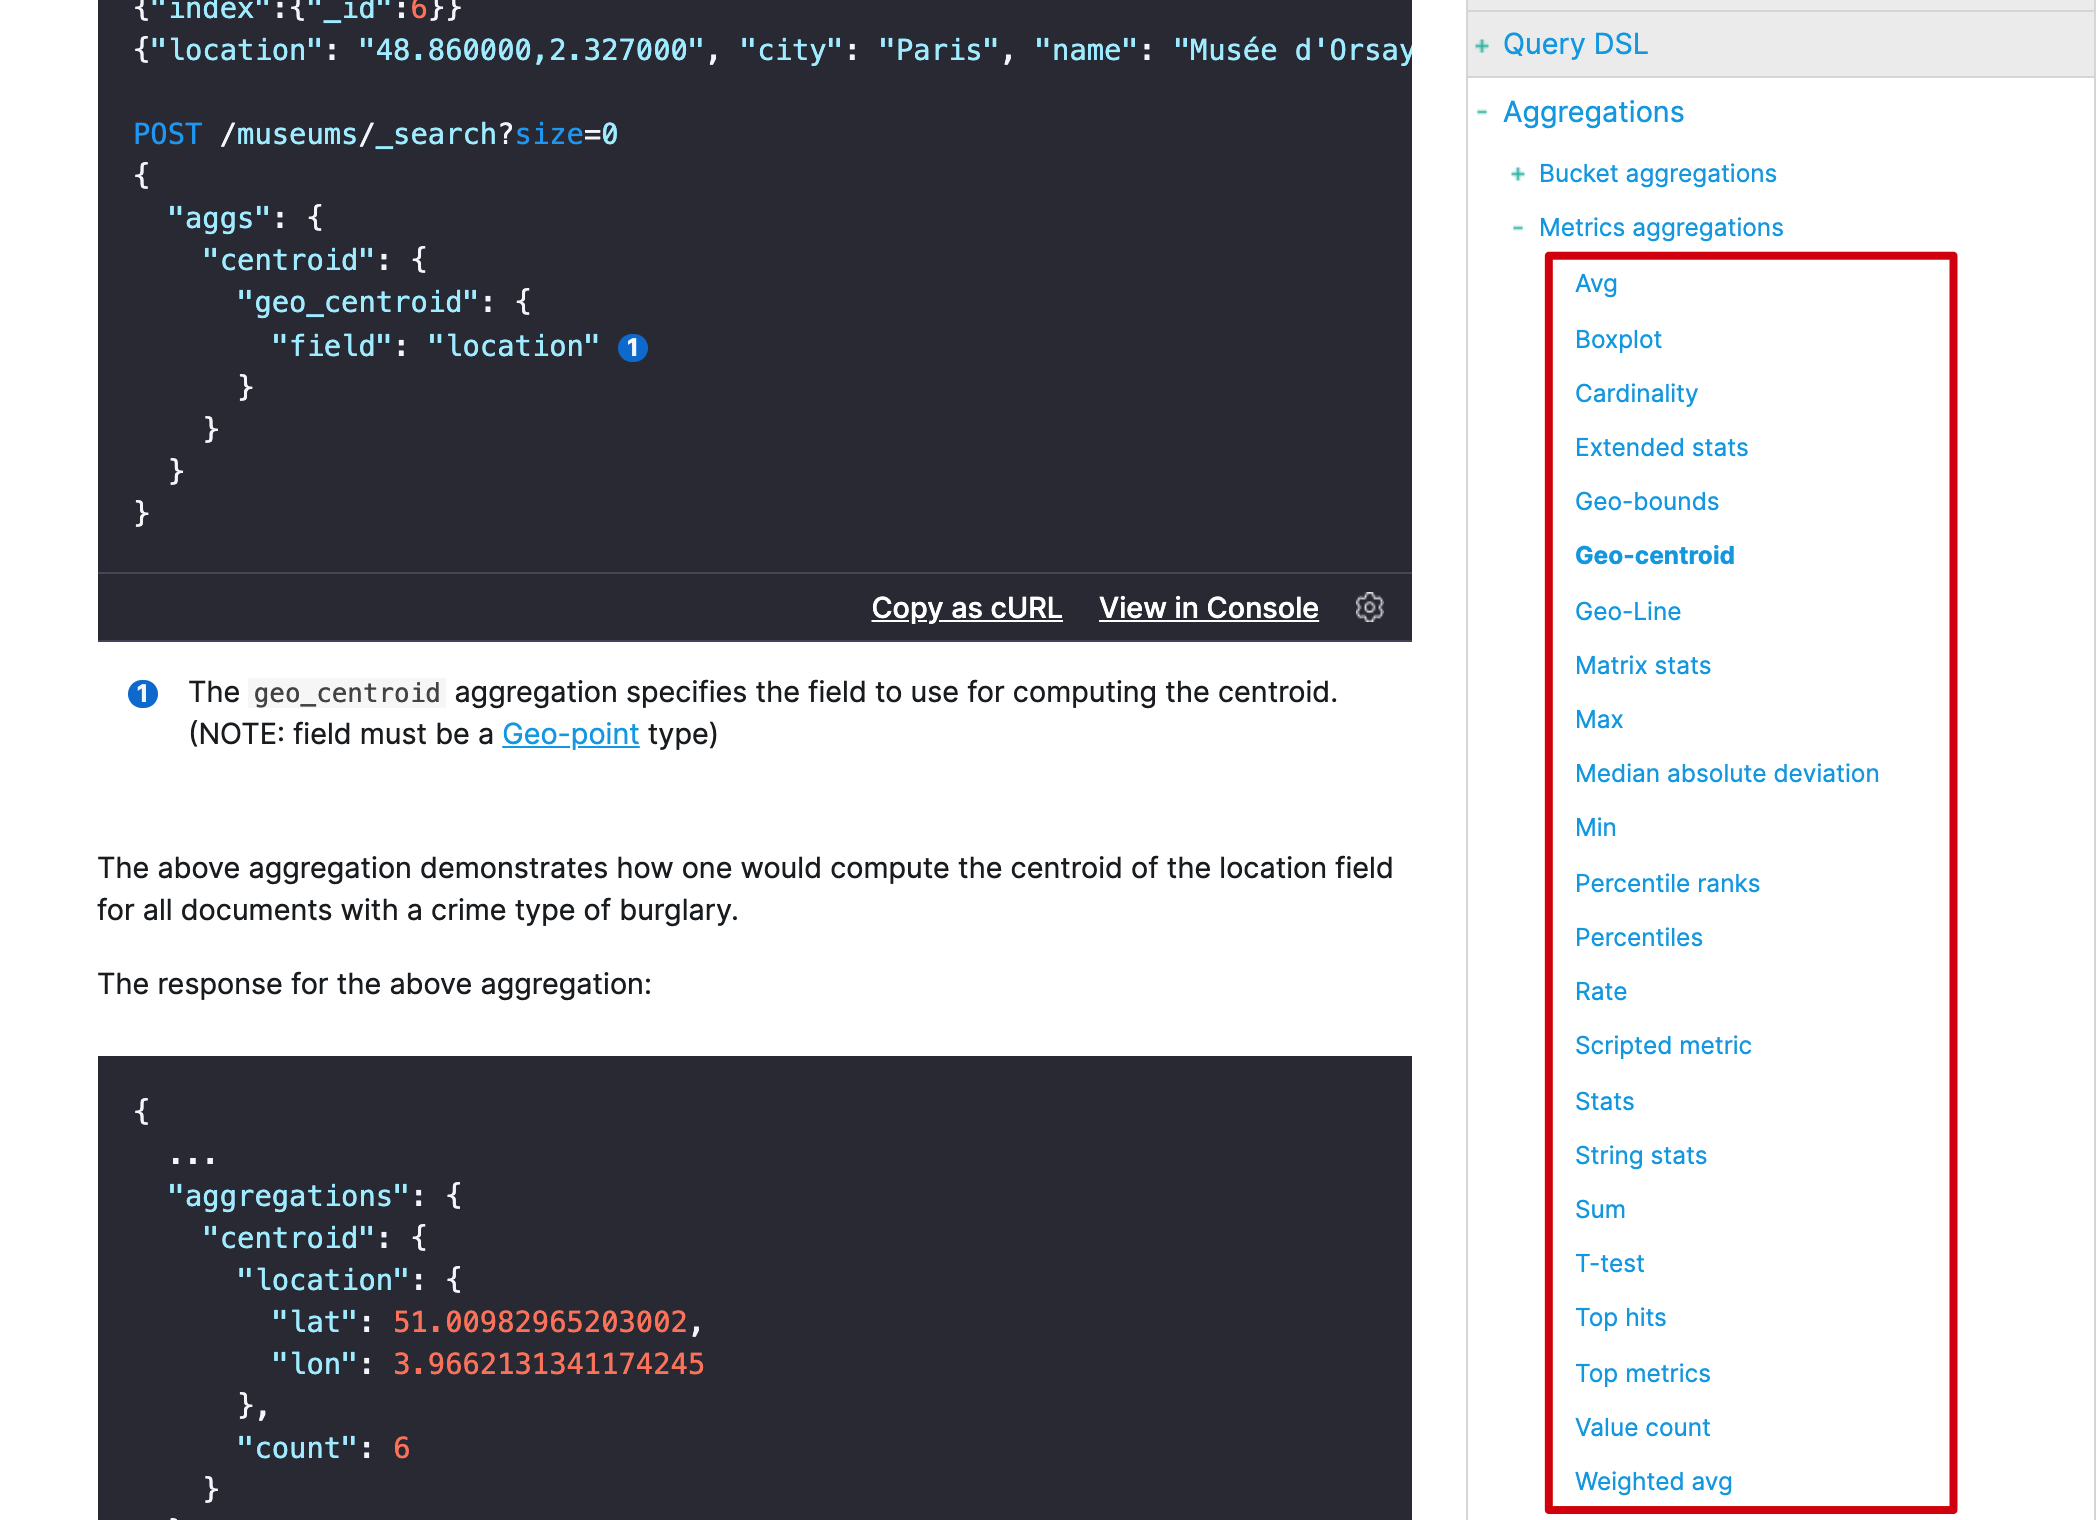Open the Geo-bounds aggregation page
The height and width of the screenshot is (1520, 2098).
pyautogui.click(x=1646, y=502)
